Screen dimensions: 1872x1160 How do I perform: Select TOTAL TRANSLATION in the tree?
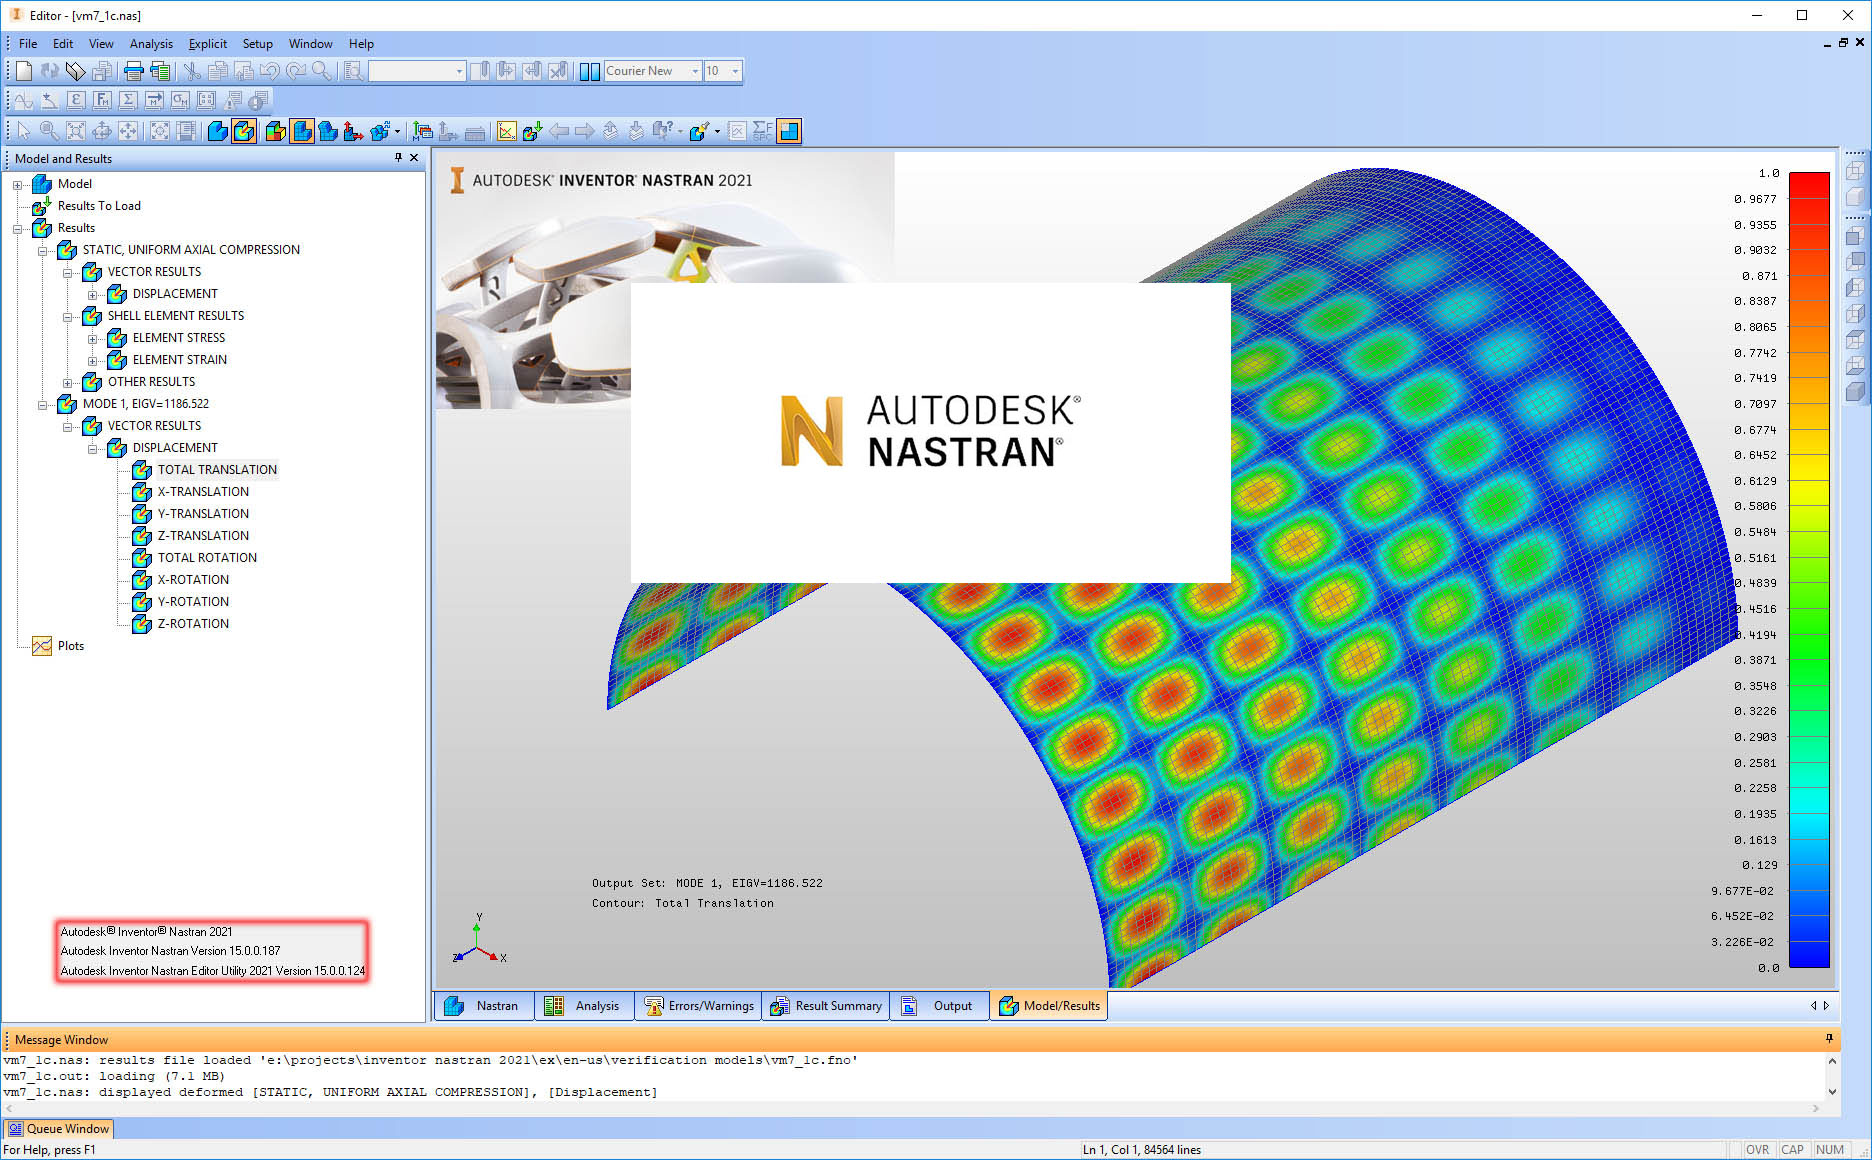pos(217,470)
